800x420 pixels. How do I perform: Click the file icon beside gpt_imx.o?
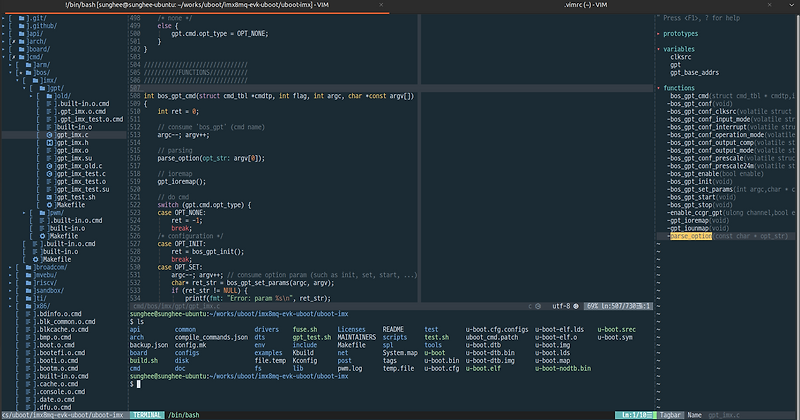(49, 151)
